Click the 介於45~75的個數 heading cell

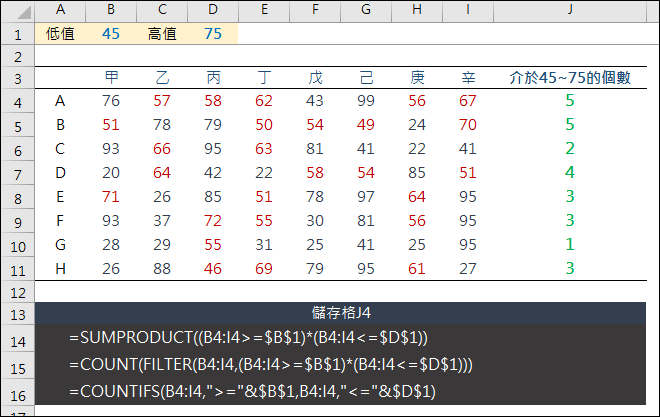(570, 77)
